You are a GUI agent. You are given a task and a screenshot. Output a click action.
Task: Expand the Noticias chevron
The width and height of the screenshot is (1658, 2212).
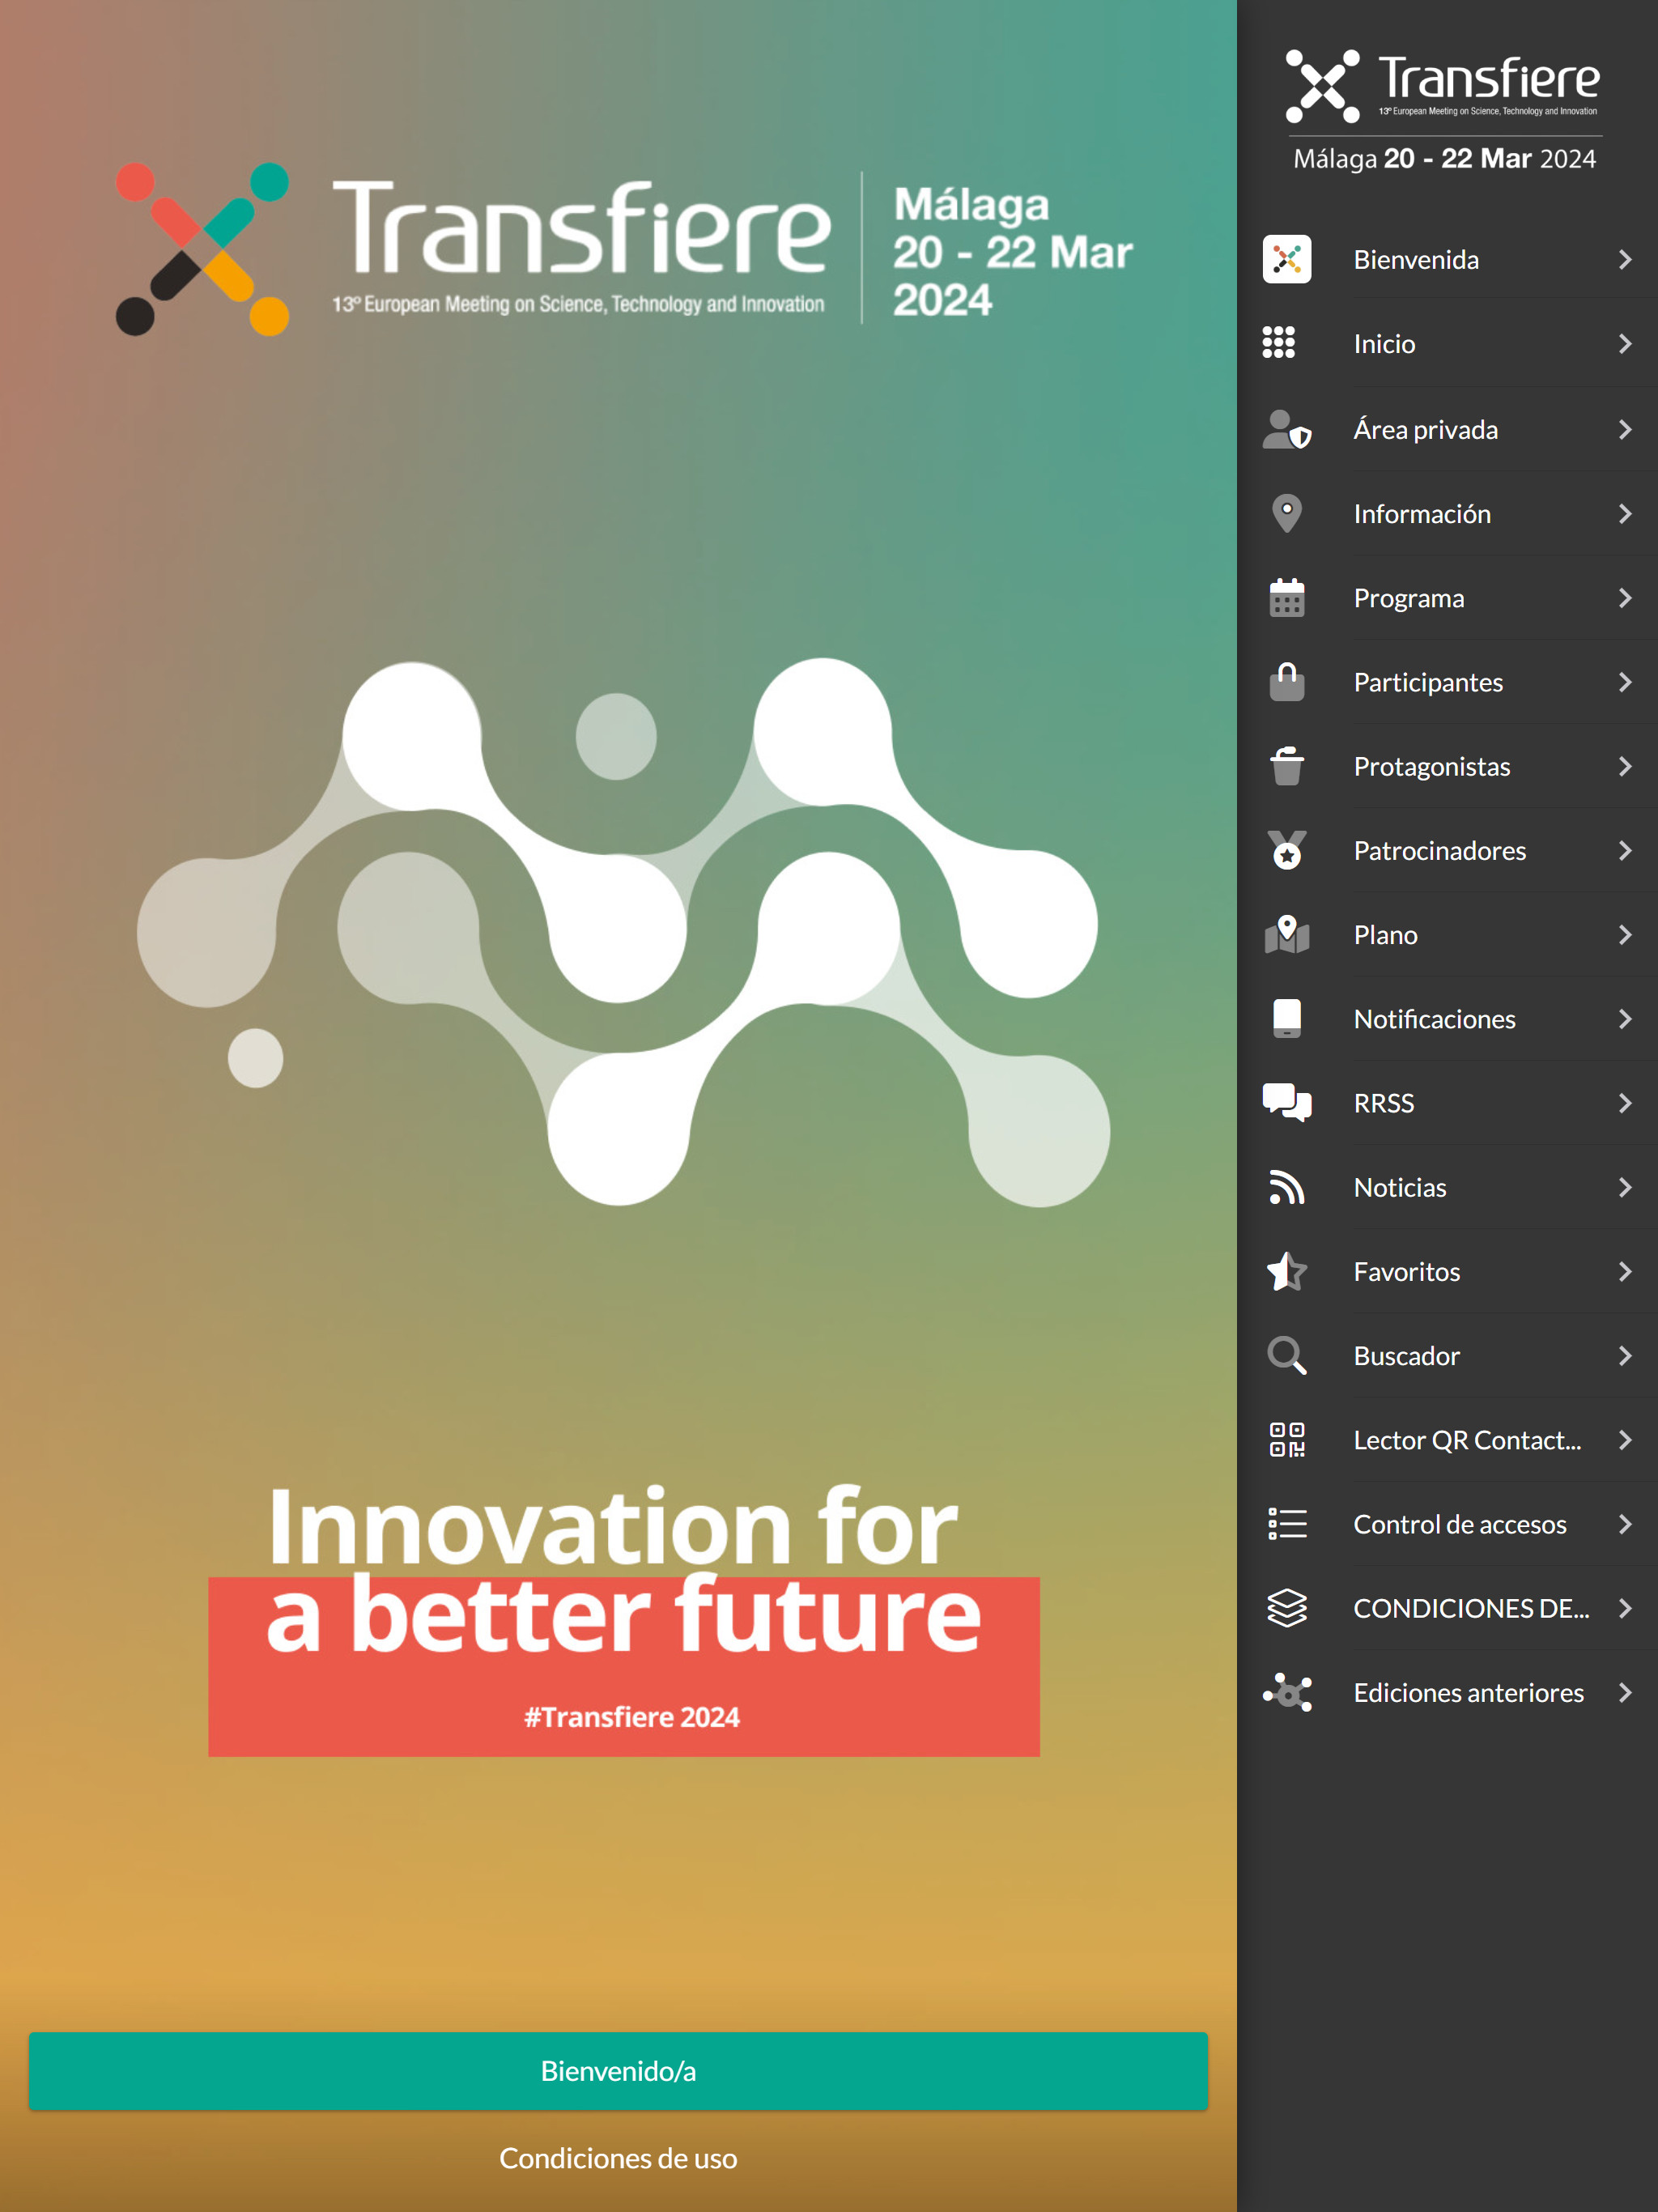[1624, 1186]
